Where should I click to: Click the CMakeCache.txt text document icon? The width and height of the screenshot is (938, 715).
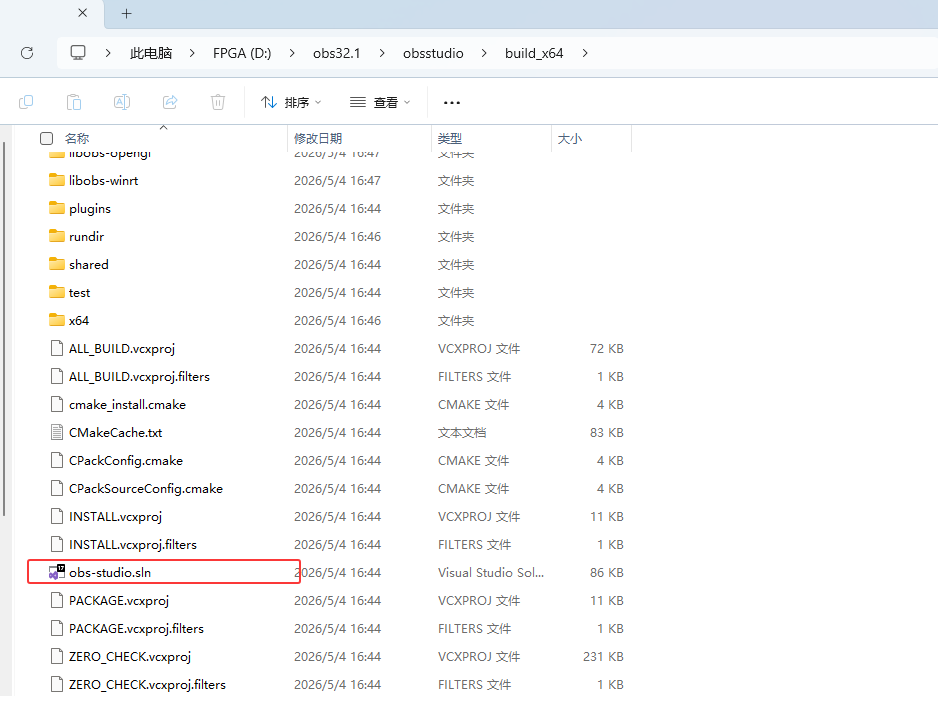coord(57,432)
